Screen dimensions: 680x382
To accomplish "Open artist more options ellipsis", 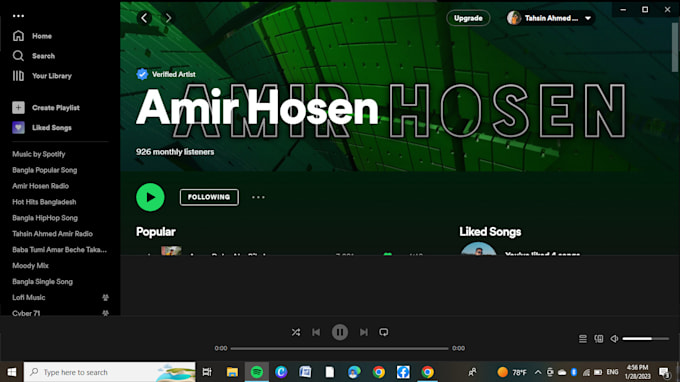I will [258, 197].
